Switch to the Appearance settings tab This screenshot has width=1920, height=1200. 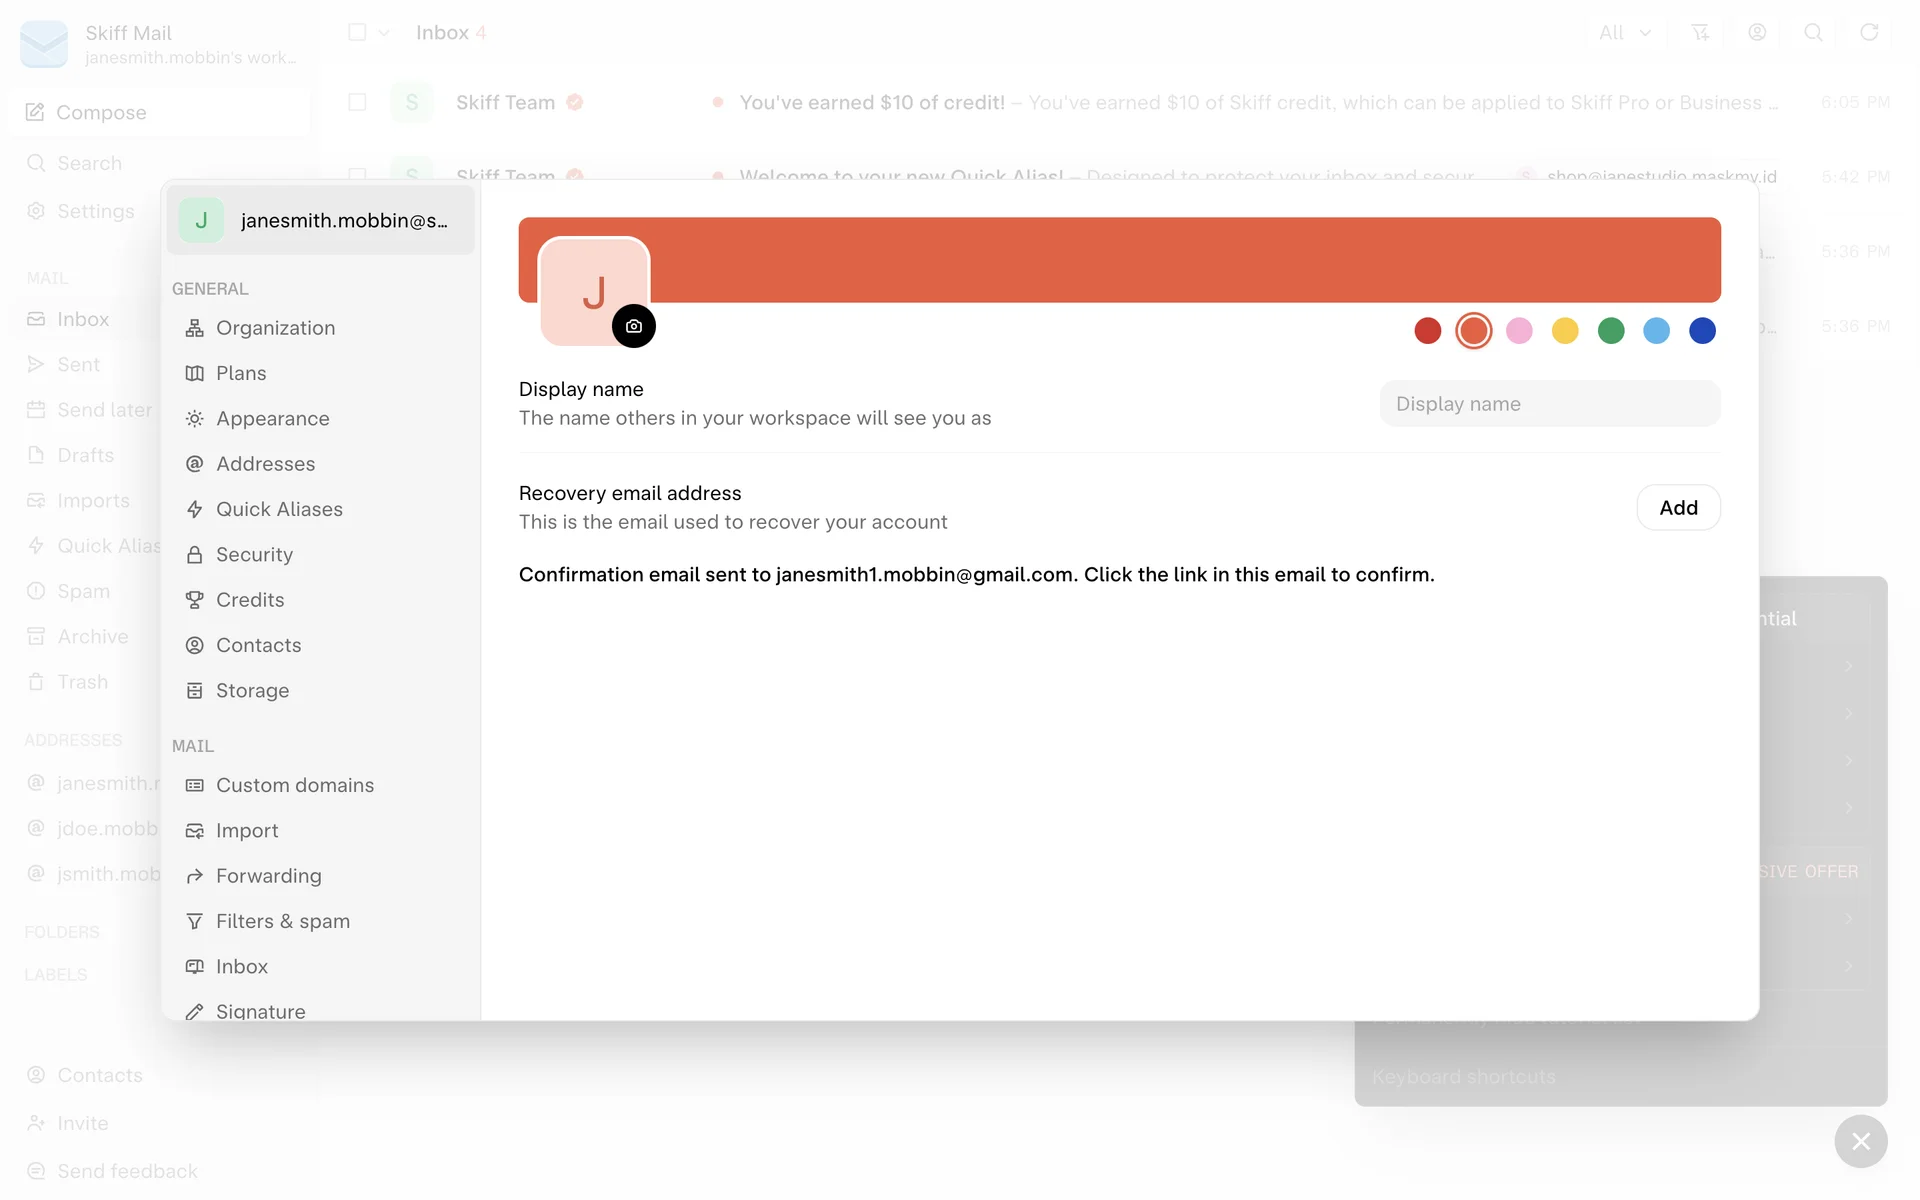[x=272, y=418]
